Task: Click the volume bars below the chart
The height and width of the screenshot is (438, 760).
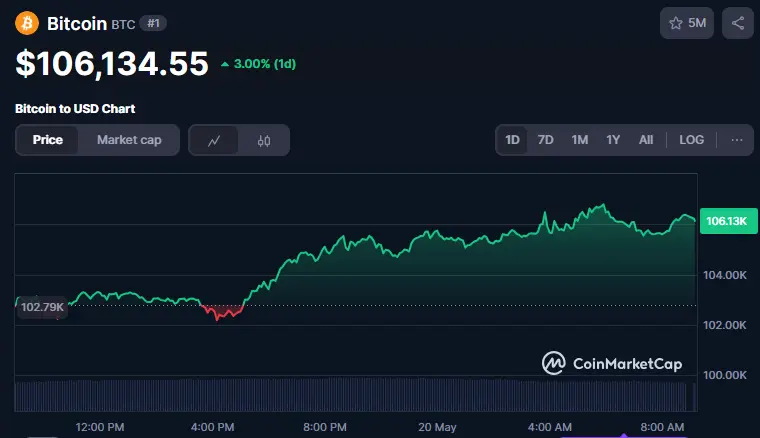Action: pos(356,396)
